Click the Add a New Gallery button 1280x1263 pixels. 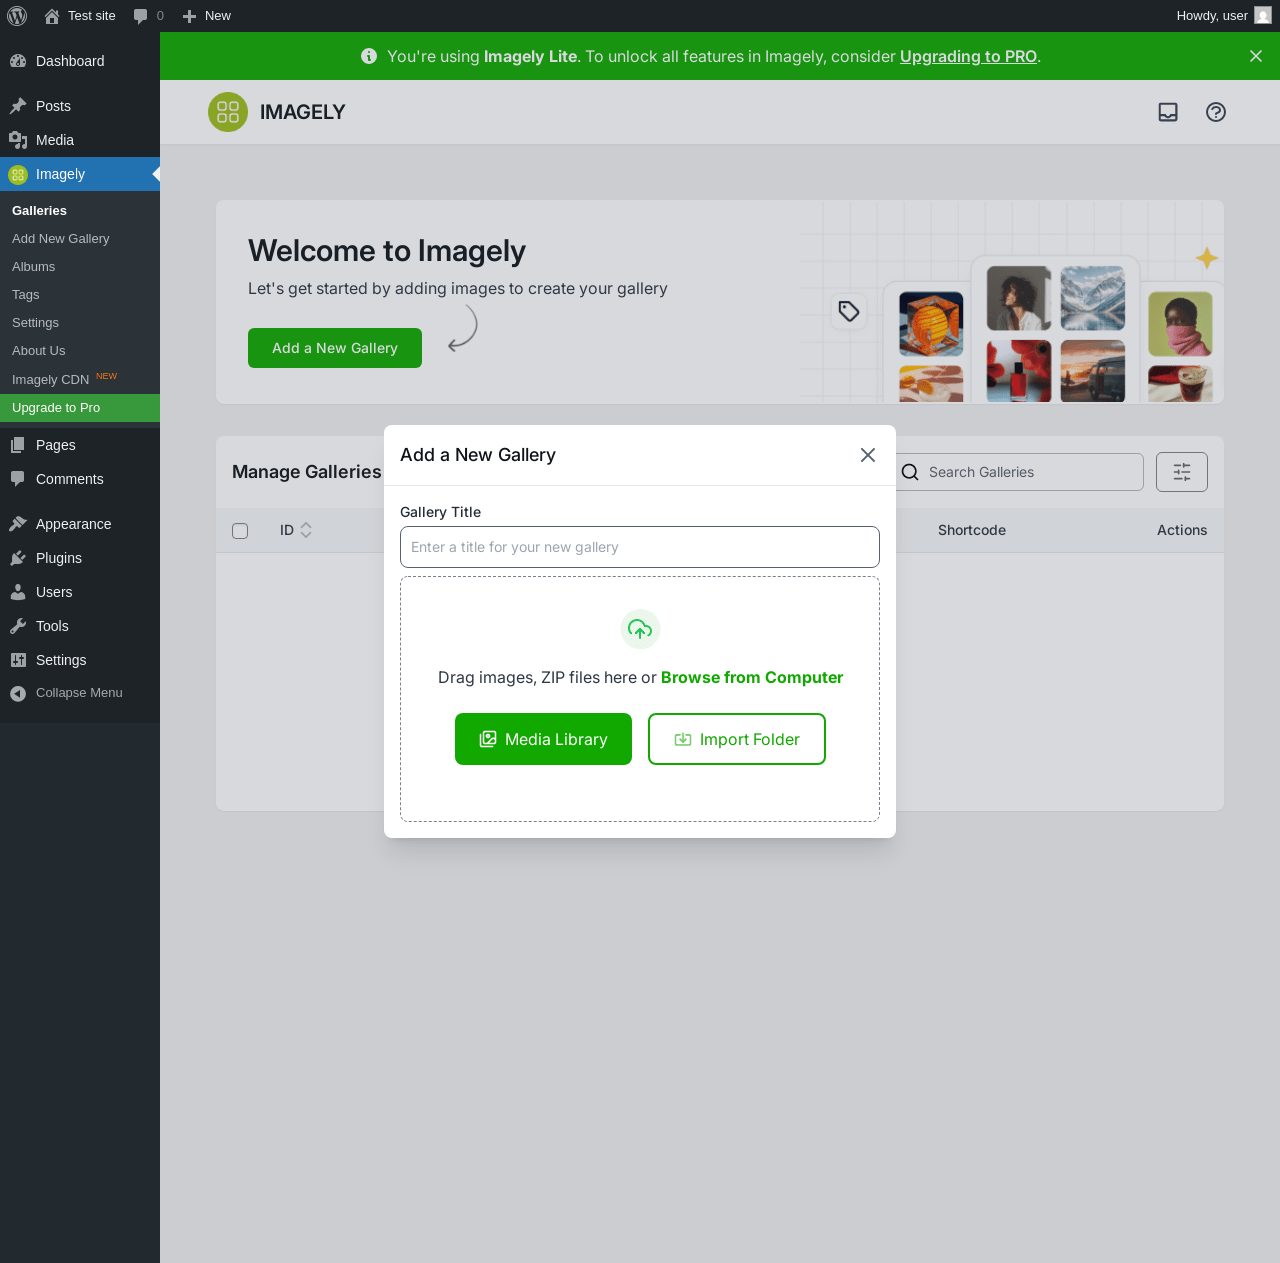tap(335, 348)
